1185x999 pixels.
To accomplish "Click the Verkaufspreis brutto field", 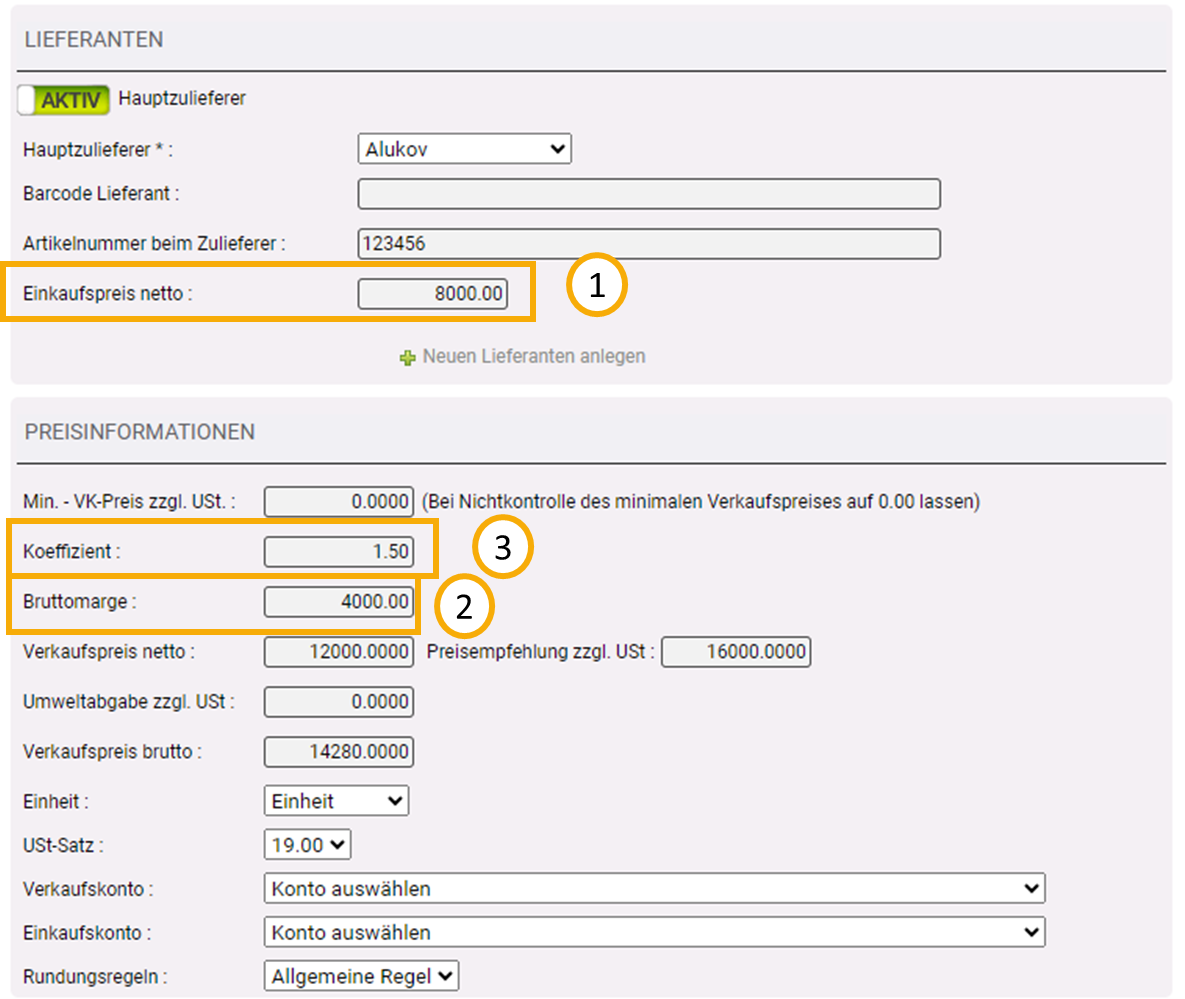I will click(x=338, y=752).
